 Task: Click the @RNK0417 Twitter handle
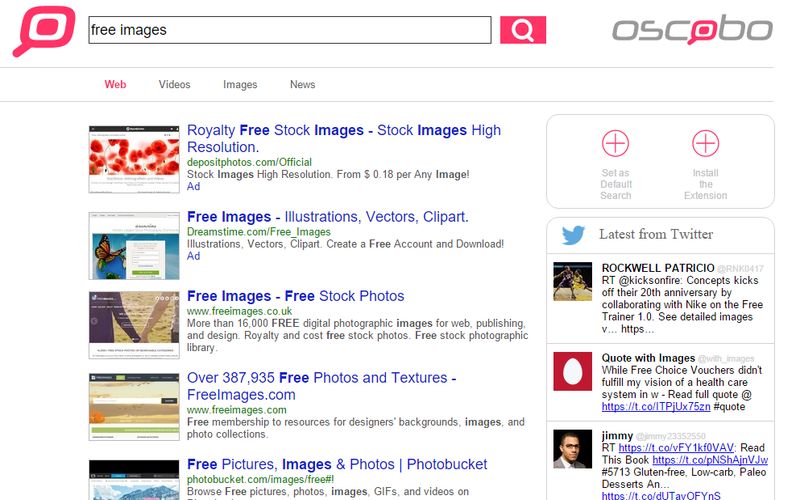[740, 268]
